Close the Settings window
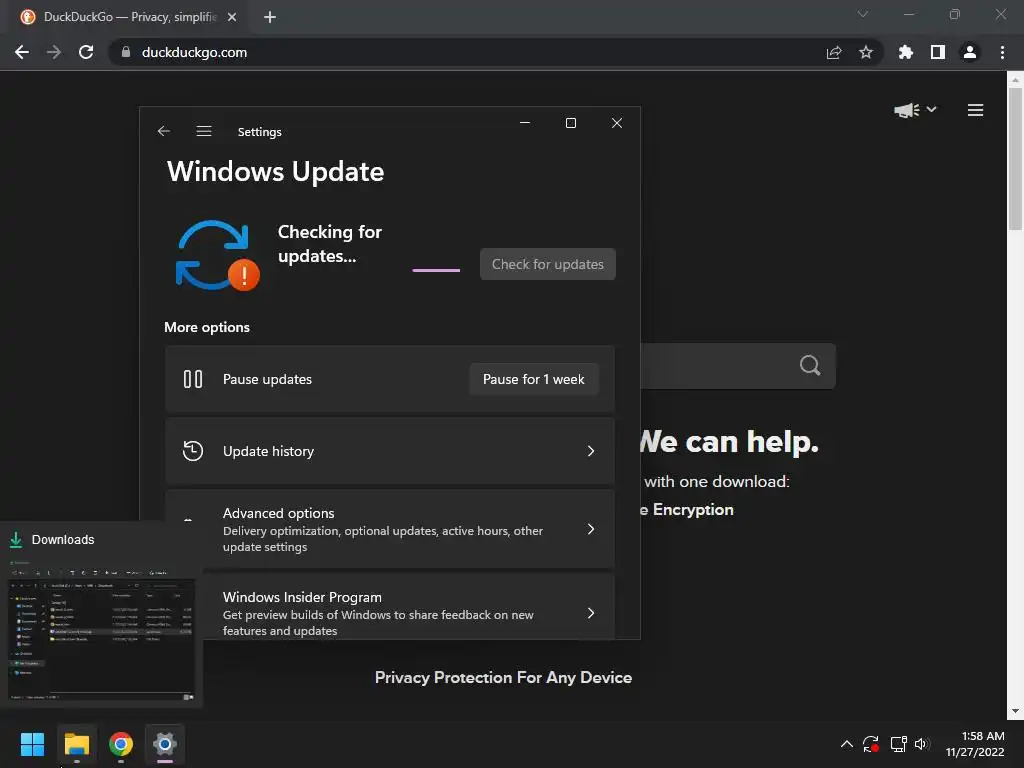 point(616,123)
